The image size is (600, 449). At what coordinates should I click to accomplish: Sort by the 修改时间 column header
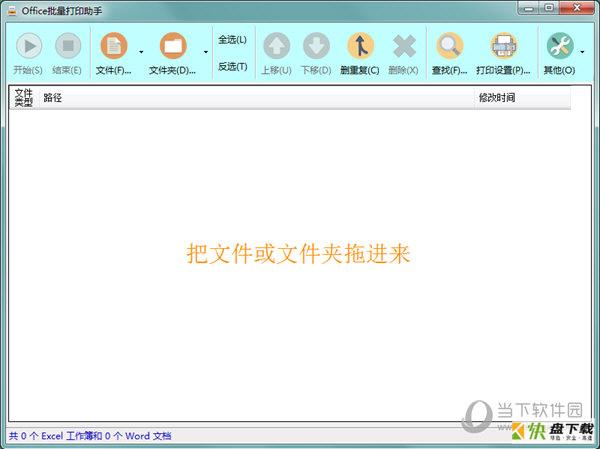[x=523, y=98]
